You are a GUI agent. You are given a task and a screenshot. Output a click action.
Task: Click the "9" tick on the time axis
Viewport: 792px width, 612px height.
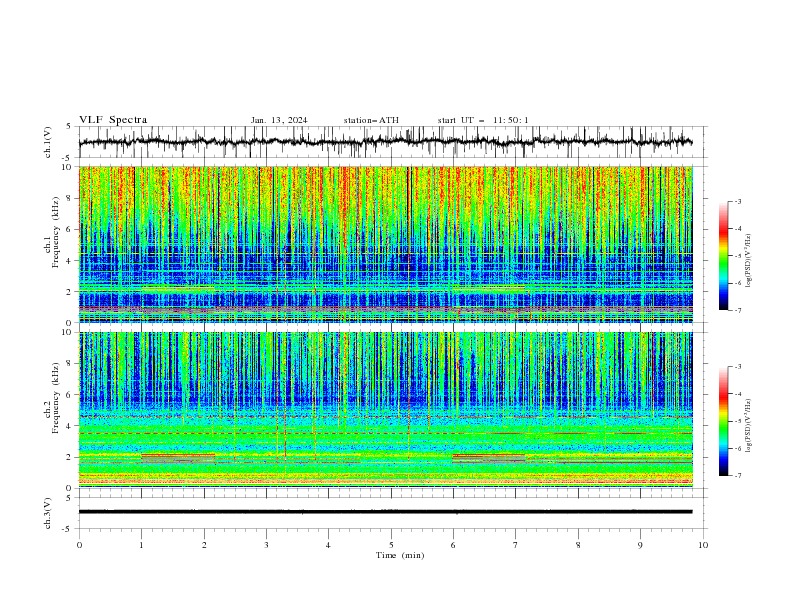click(x=640, y=545)
